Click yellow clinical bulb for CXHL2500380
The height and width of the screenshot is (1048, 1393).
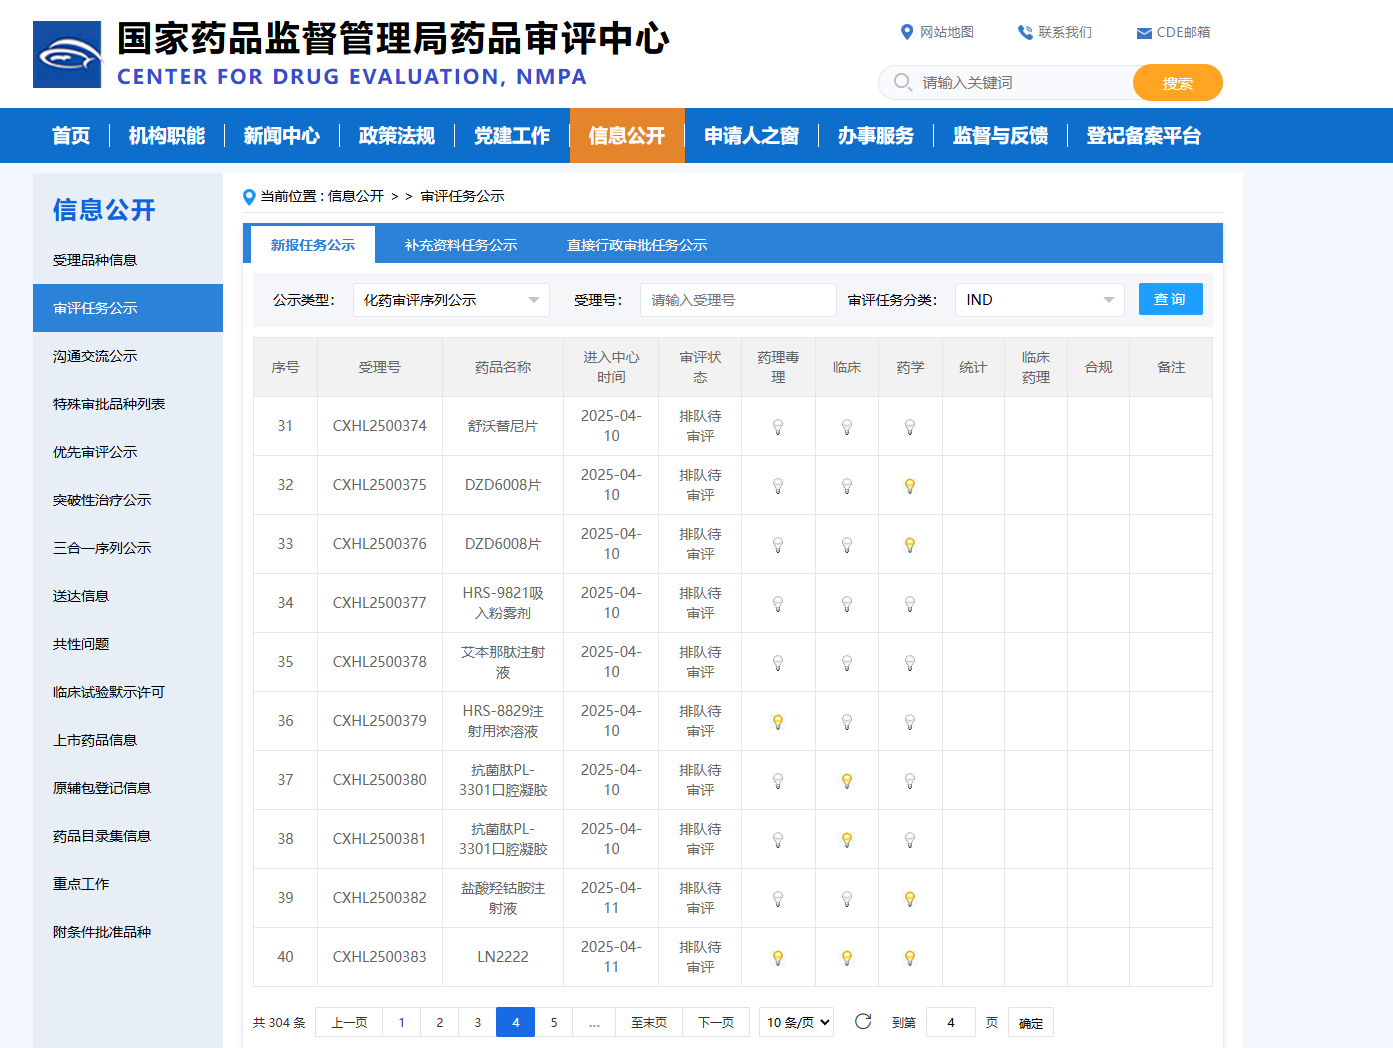click(x=847, y=780)
